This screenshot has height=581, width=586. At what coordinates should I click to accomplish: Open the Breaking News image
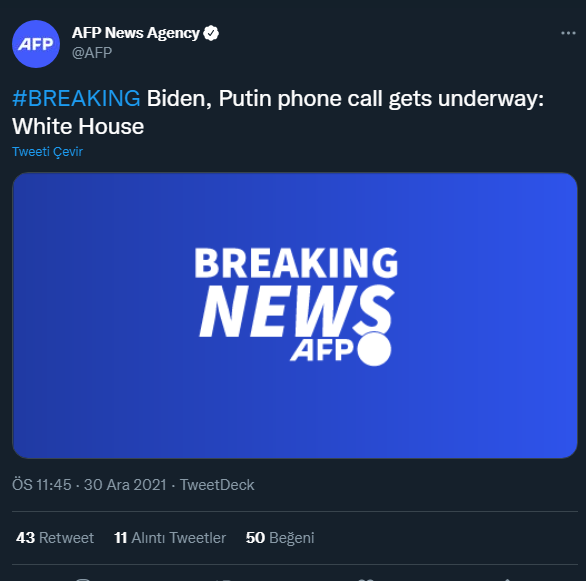tap(295, 315)
